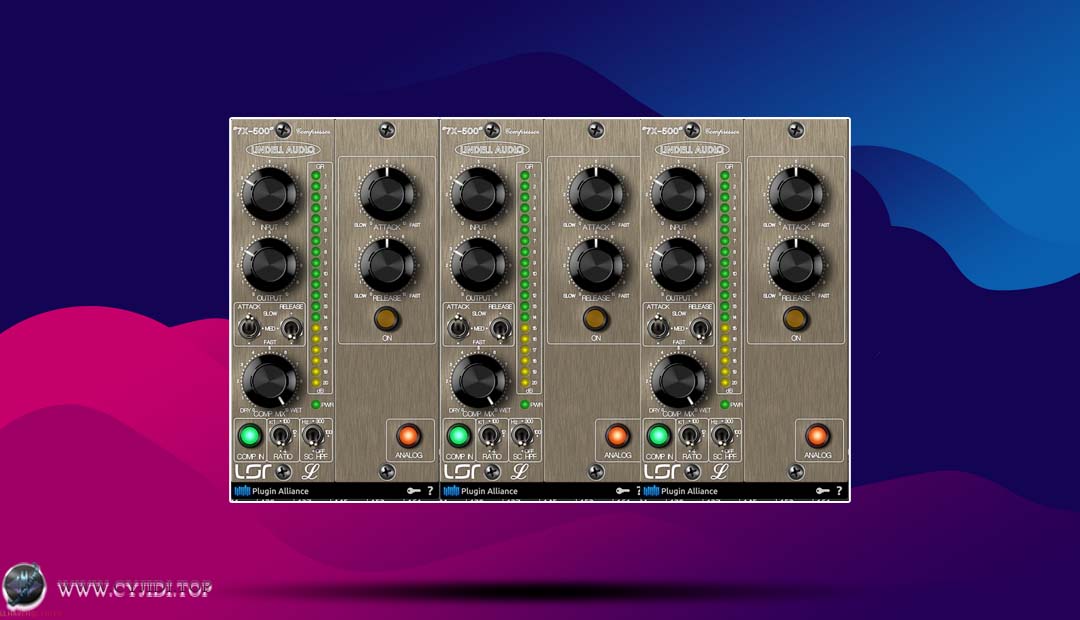Viewport: 1080px width, 620px height.
Task: Flip the SC HPF switch on left compressor
Action: [x=313, y=435]
